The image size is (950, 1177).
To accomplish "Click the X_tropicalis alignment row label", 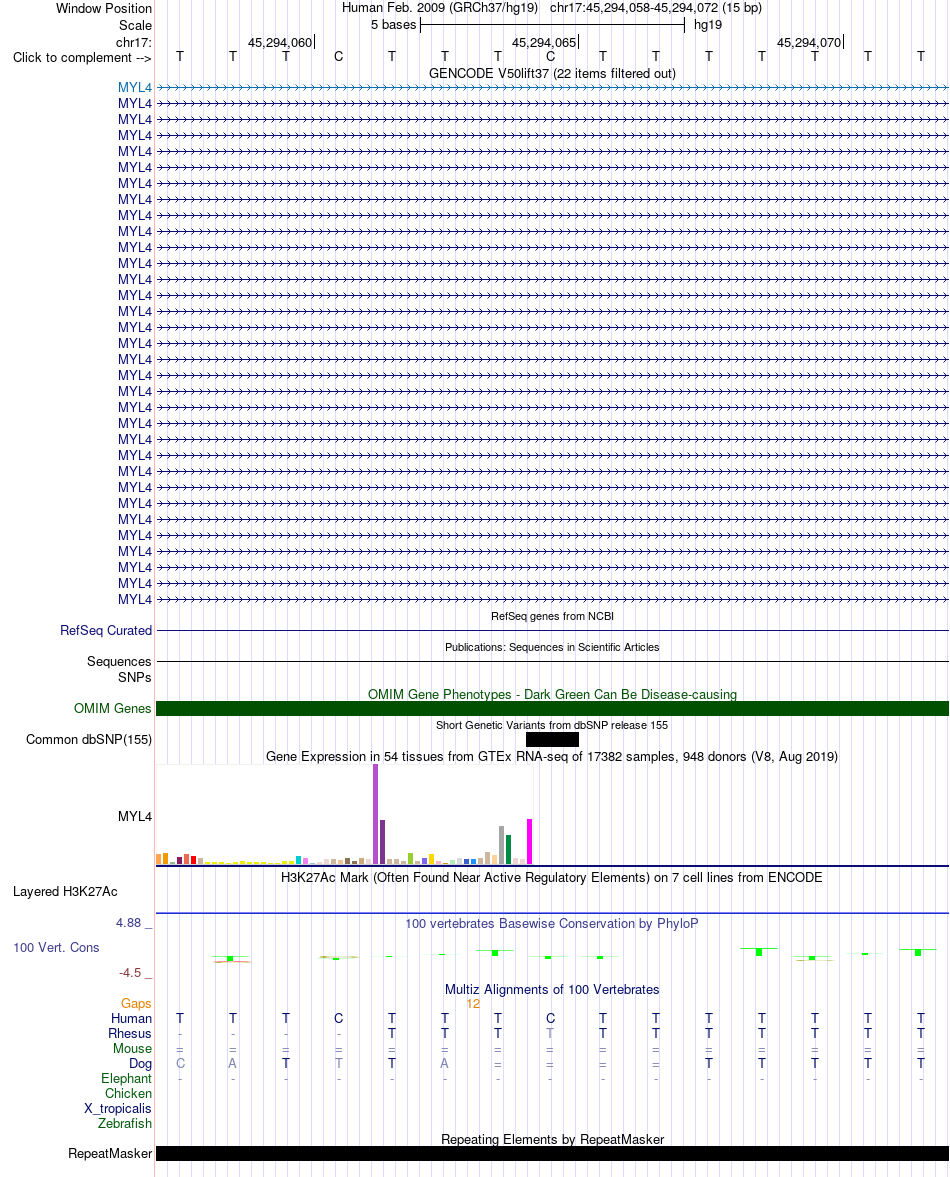I will pos(118,1109).
